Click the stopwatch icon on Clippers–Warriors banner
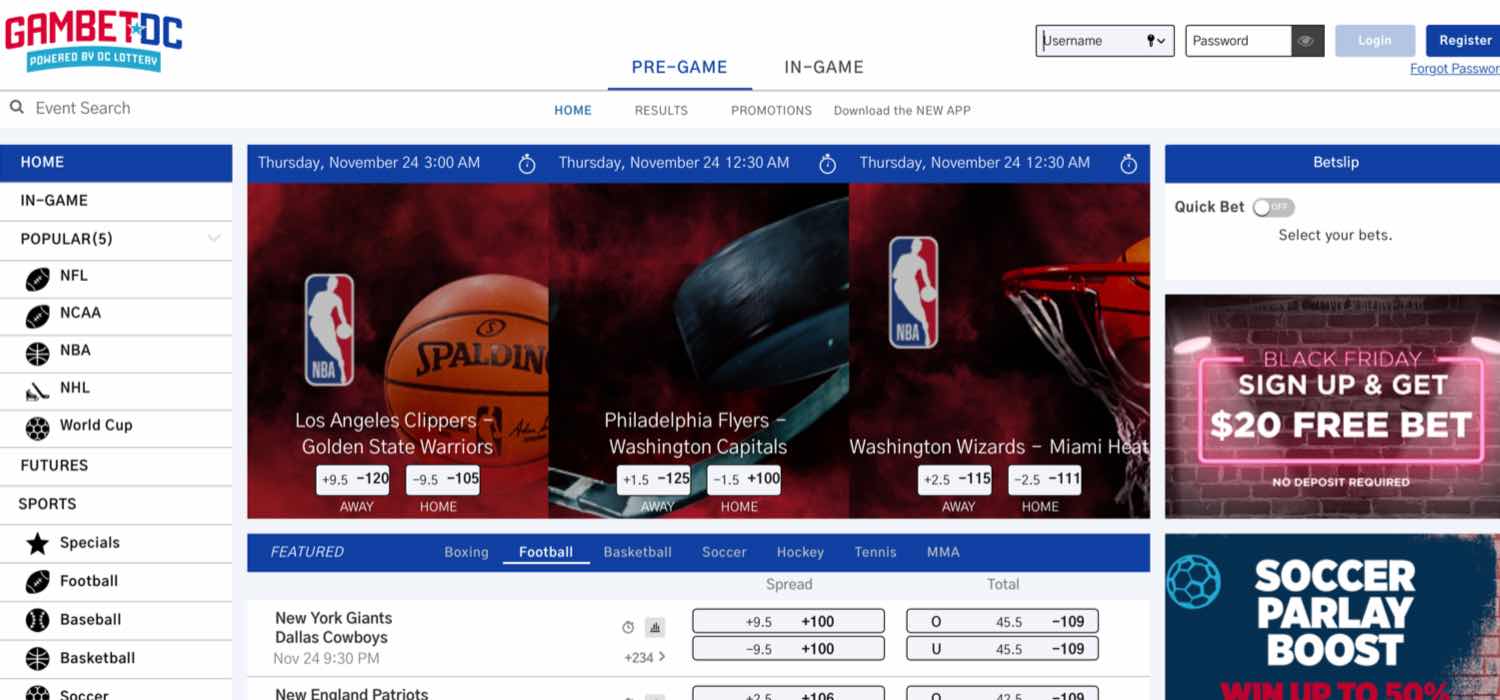Image resolution: width=1500 pixels, height=700 pixels. point(527,164)
